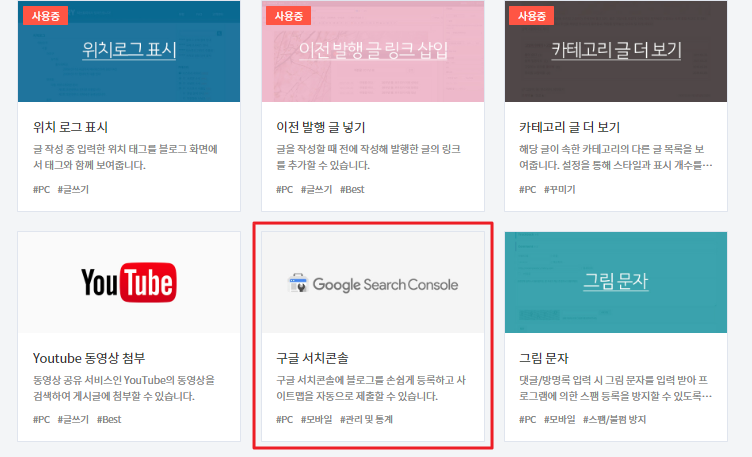The height and width of the screenshot is (457, 752).
Task: Click #글쓰기 tag on 위치 로그 표시 card
Action: (x=73, y=189)
